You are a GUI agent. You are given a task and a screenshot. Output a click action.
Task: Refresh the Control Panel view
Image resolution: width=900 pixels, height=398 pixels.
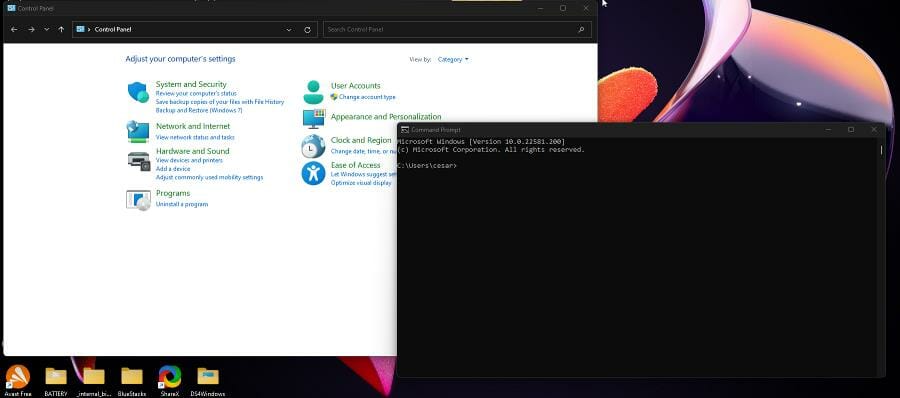[x=307, y=30]
